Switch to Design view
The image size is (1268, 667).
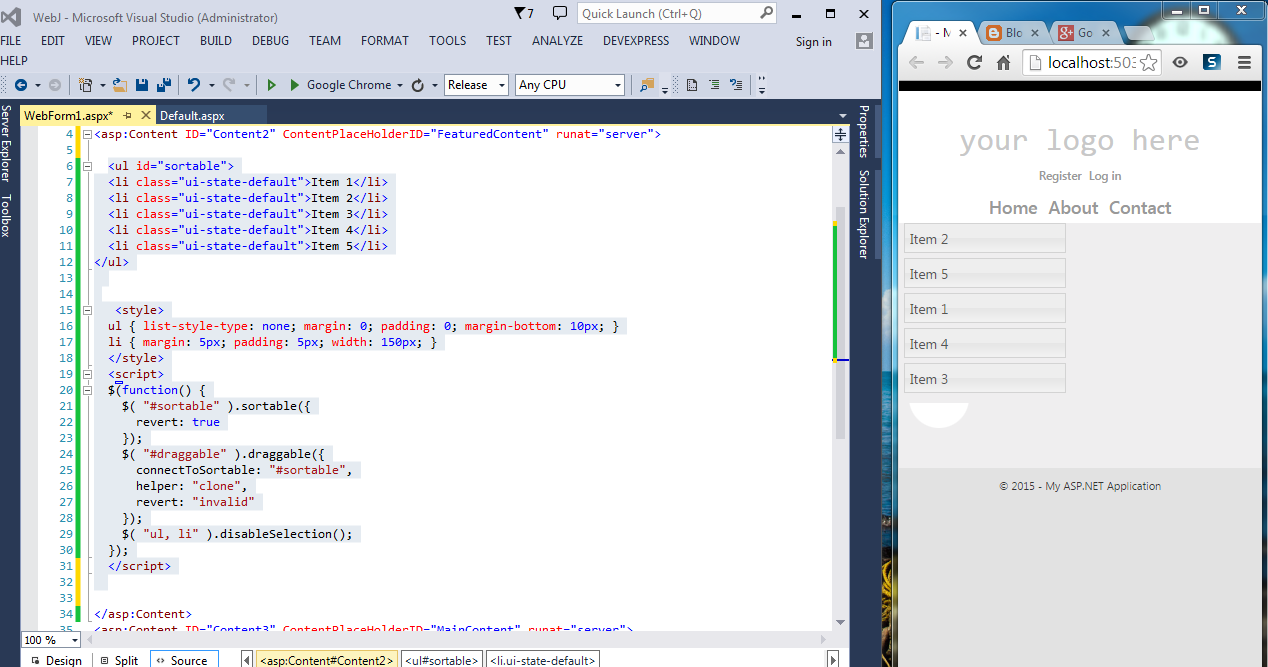56,660
